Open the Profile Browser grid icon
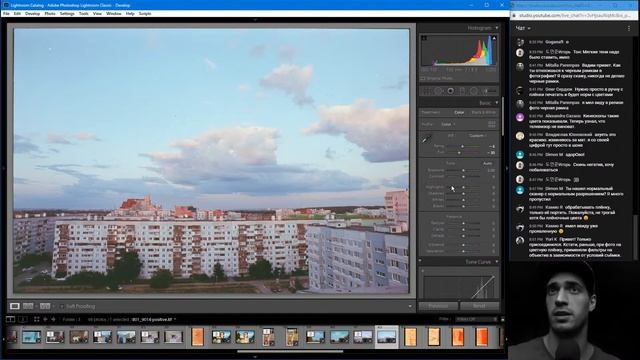The image size is (640, 360). tap(491, 124)
